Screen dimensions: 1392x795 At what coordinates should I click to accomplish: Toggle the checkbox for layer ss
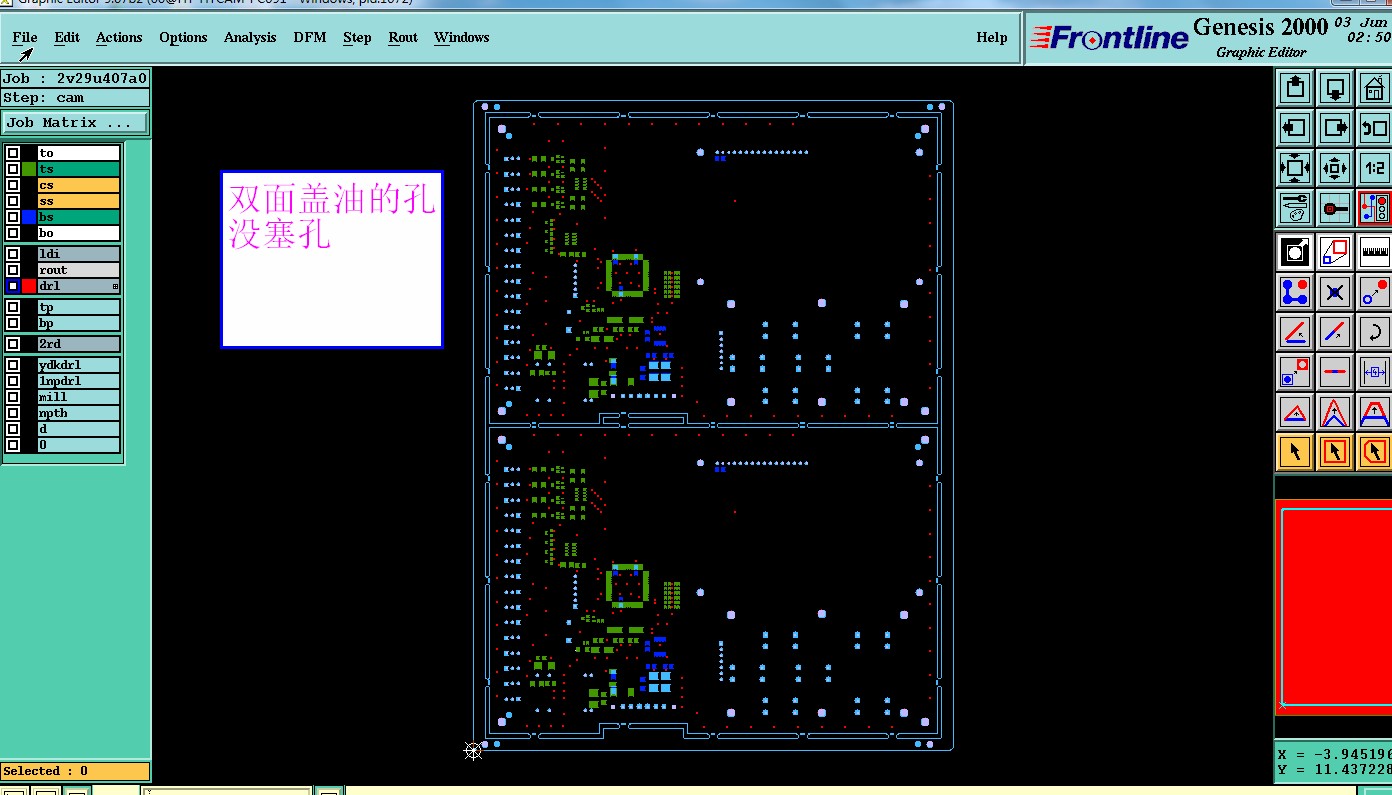point(13,201)
